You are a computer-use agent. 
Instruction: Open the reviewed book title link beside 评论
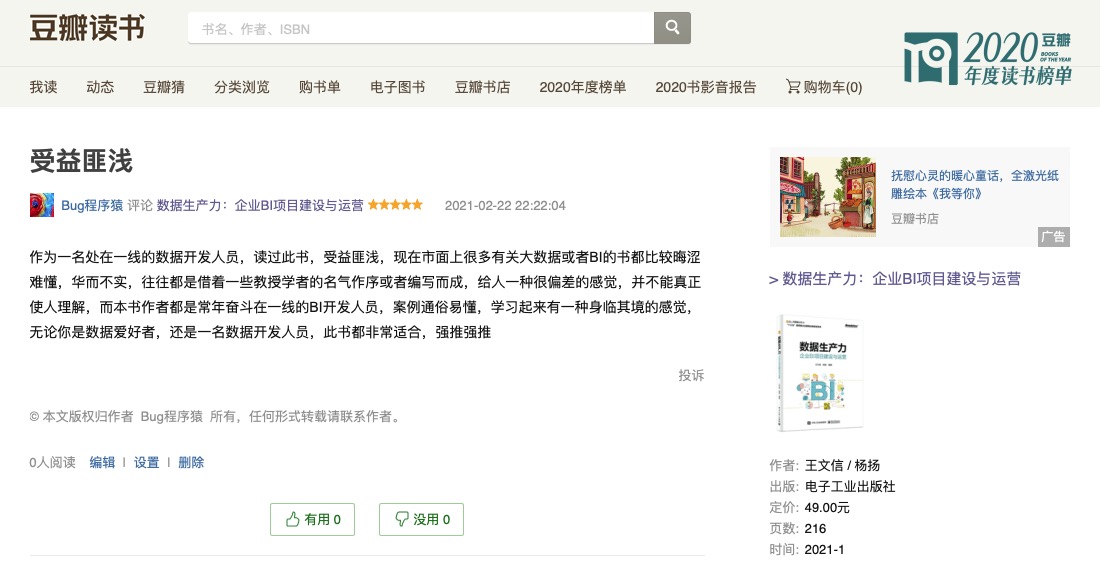(260, 205)
